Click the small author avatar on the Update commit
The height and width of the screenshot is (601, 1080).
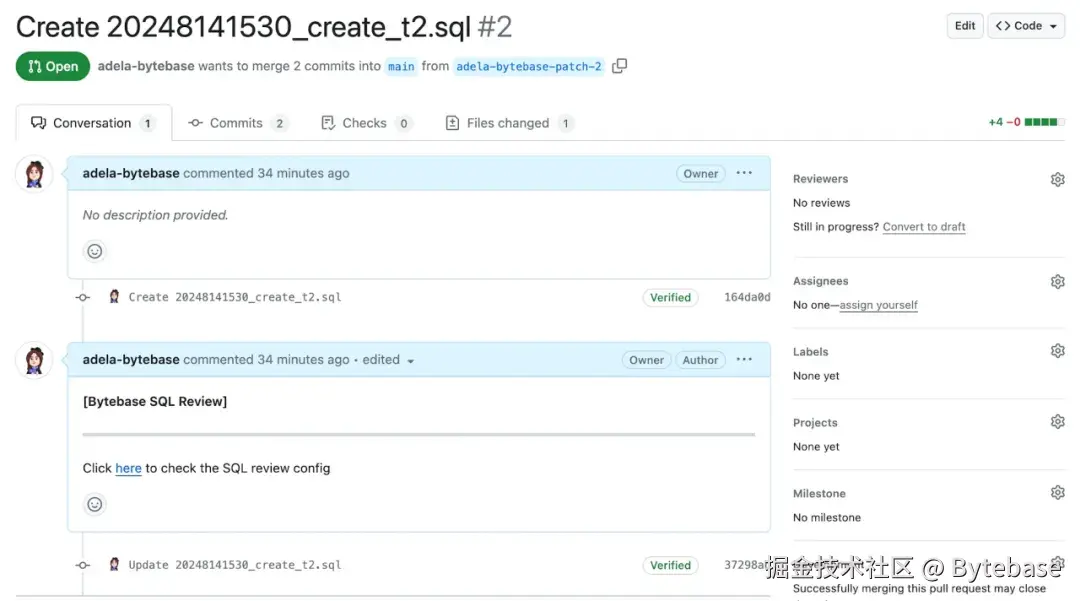(x=114, y=565)
